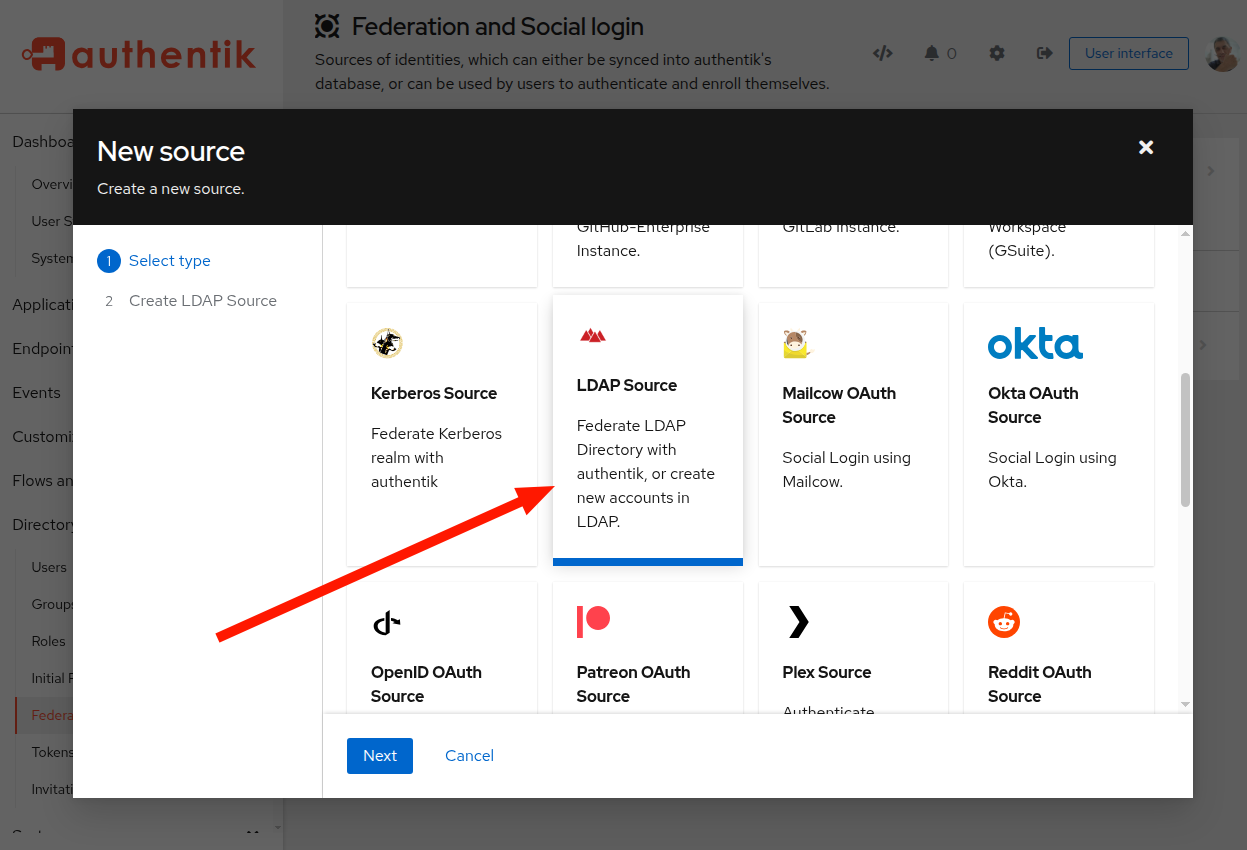The image size is (1247, 850).
Task: Click the LDAP Source red logo icon
Action: [593, 336]
